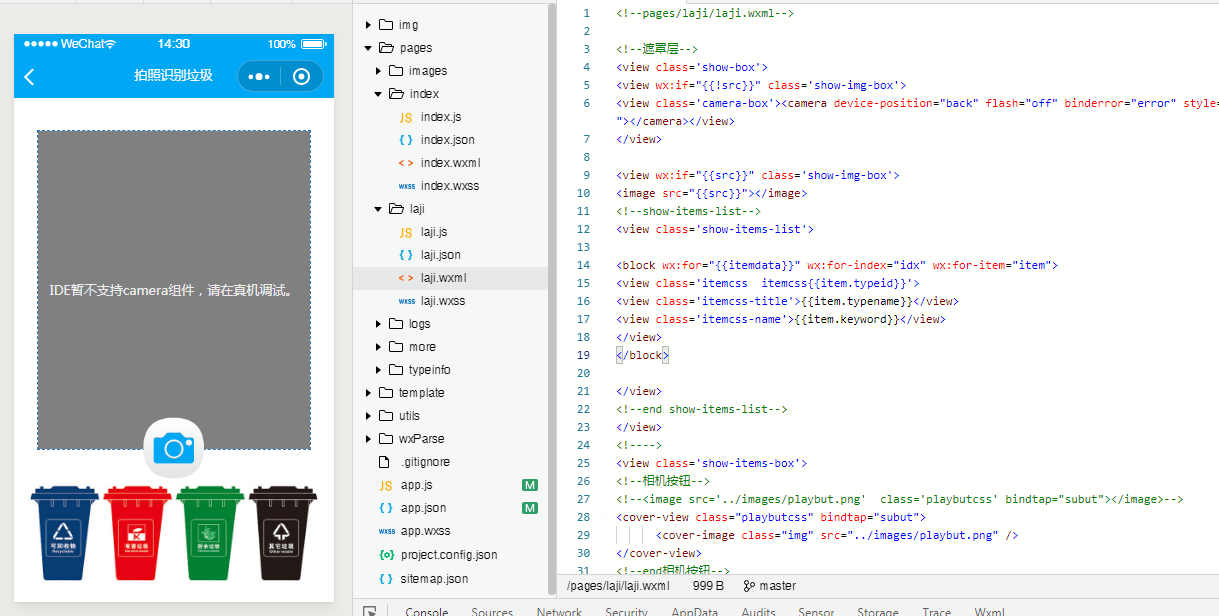The width and height of the screenshot is (1219, 616).
Task: Open laji.json in the file tree
Action: pos(441,255)
